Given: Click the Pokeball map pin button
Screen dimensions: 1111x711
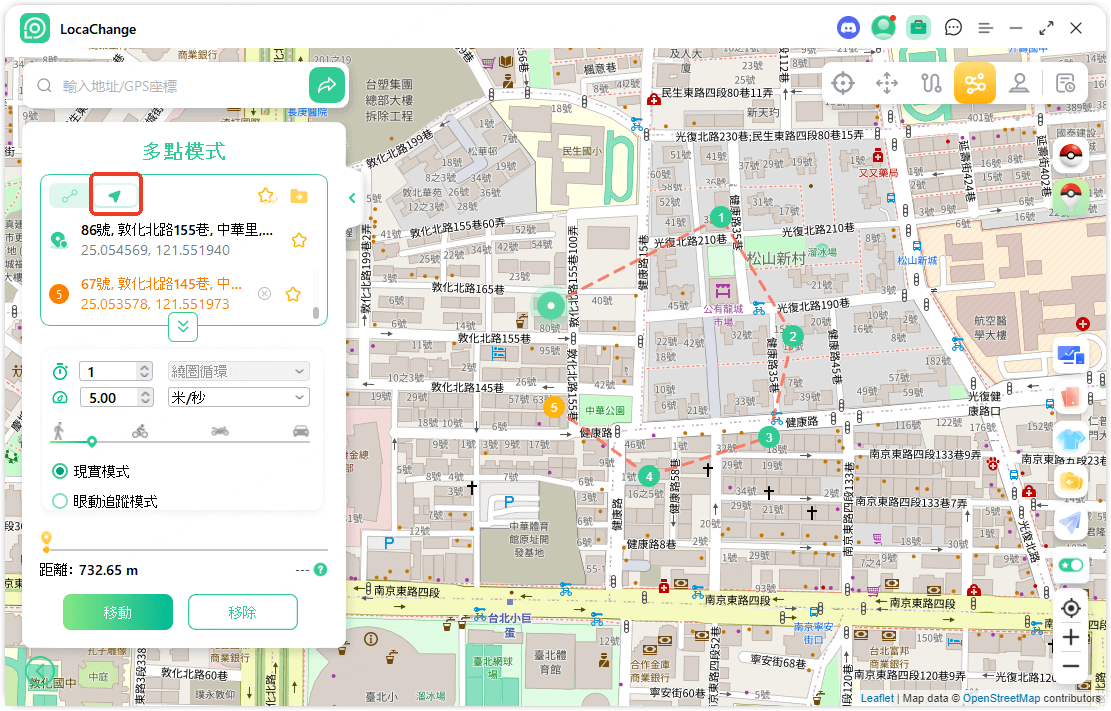Looking at the screenshot, I should [1071, 196].
